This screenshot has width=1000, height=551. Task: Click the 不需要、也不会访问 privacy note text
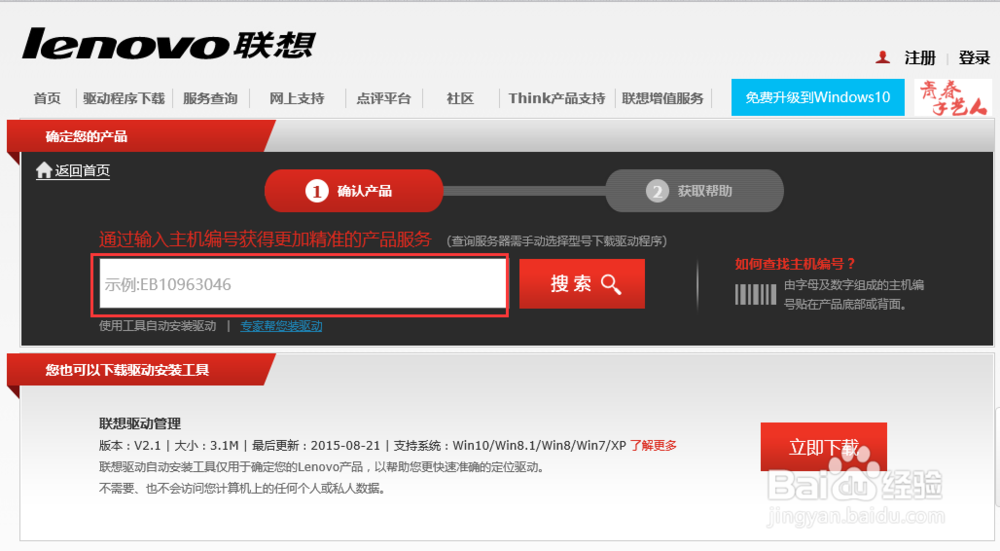pyautogui.click(x=242, y=489)
